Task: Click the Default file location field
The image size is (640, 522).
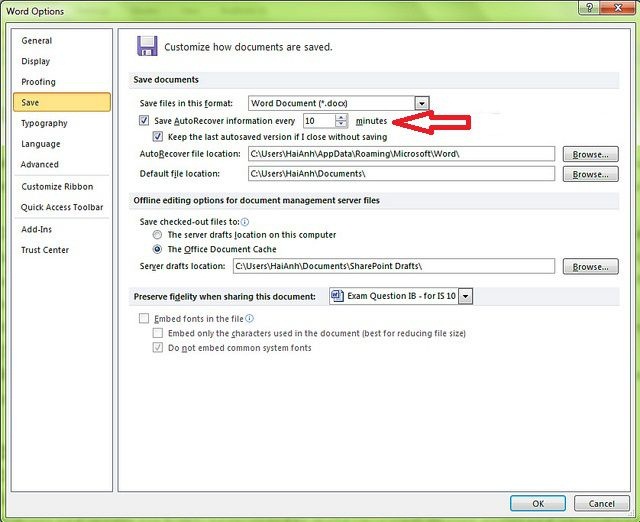Action: [400, 174]
